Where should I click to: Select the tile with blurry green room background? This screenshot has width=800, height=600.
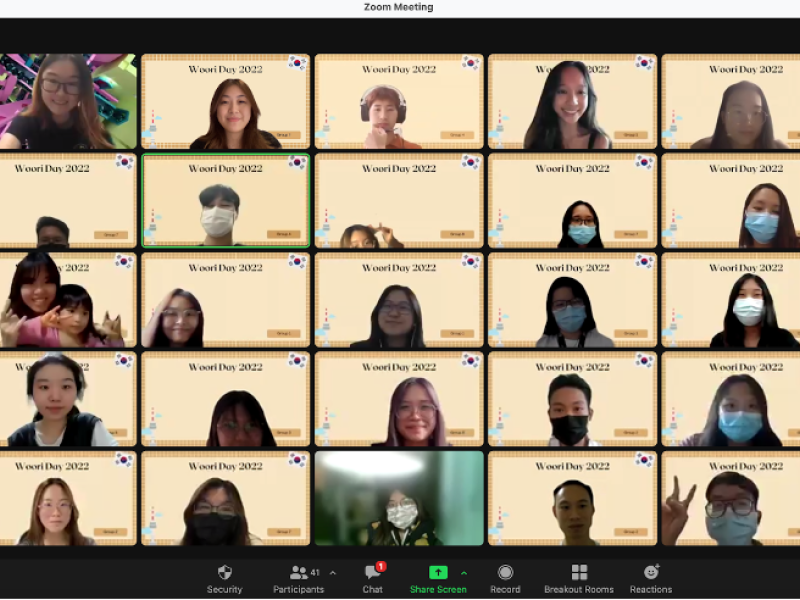(x=399, y=498)
